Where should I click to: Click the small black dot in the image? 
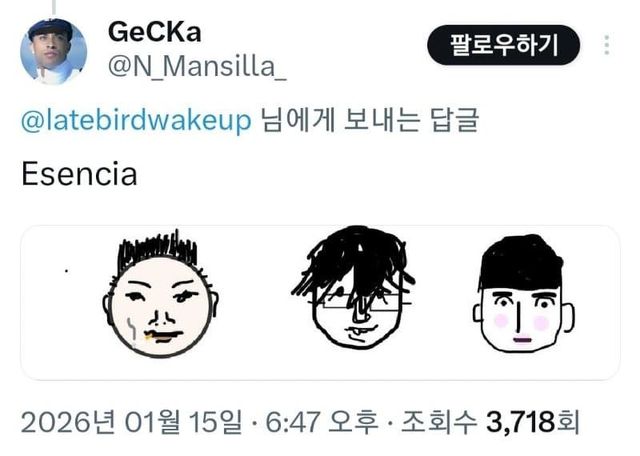point(67,270)
